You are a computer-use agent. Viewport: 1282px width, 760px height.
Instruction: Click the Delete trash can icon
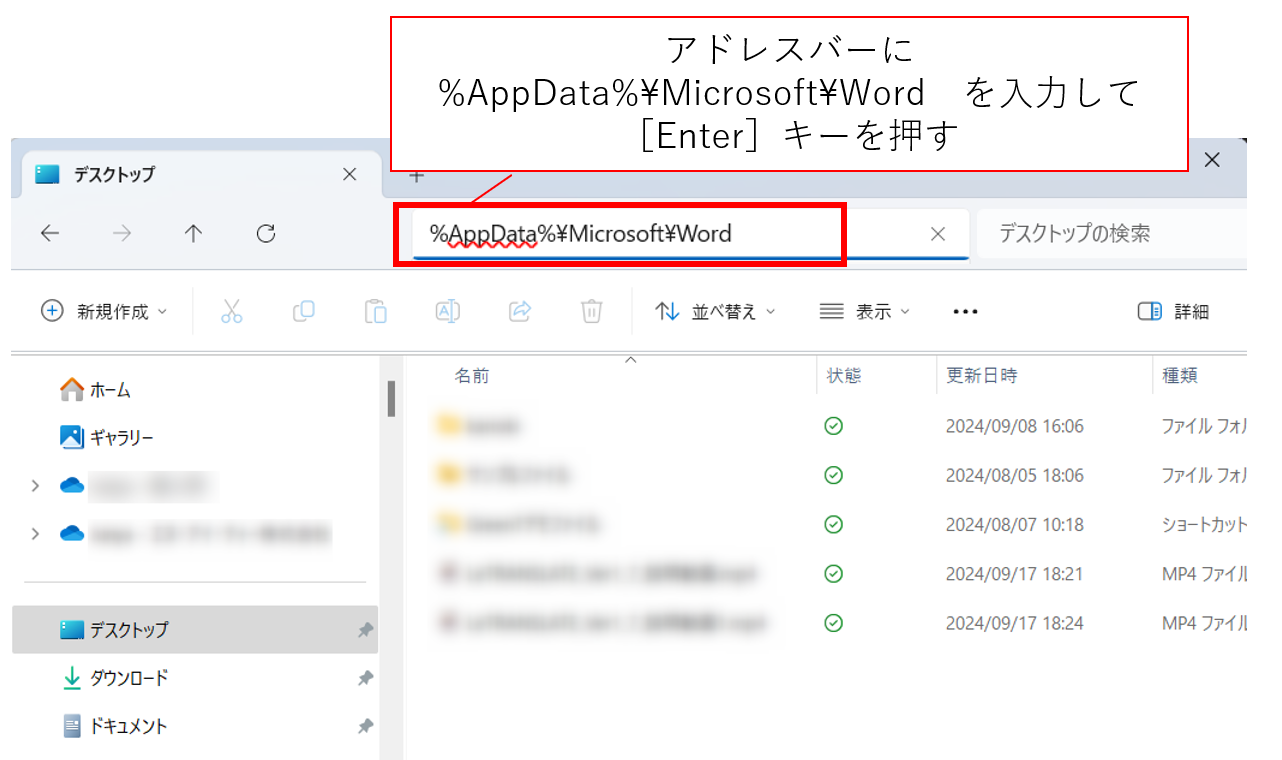tap(591, 312)
